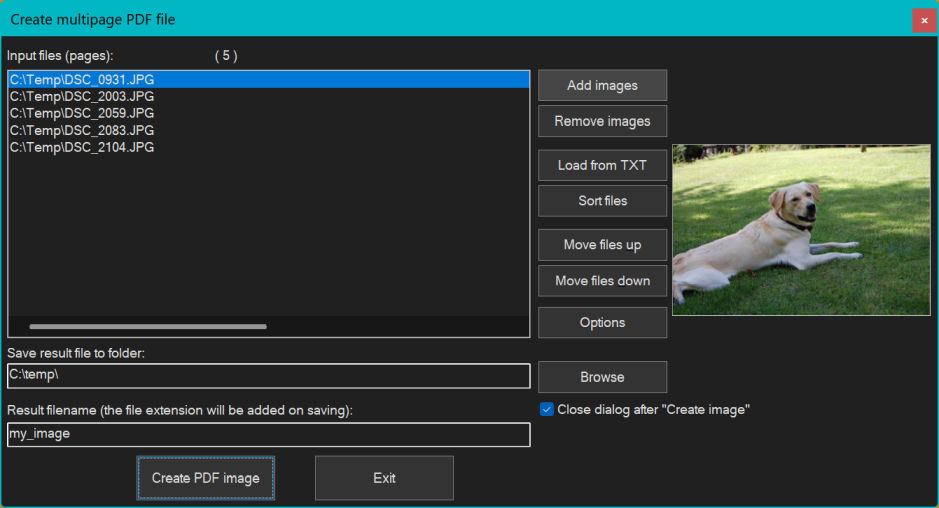Viewport: 939px width, 508px height.
Task: Select DSC_2104.JPG in the pages list
Action: tap(82, 147)
